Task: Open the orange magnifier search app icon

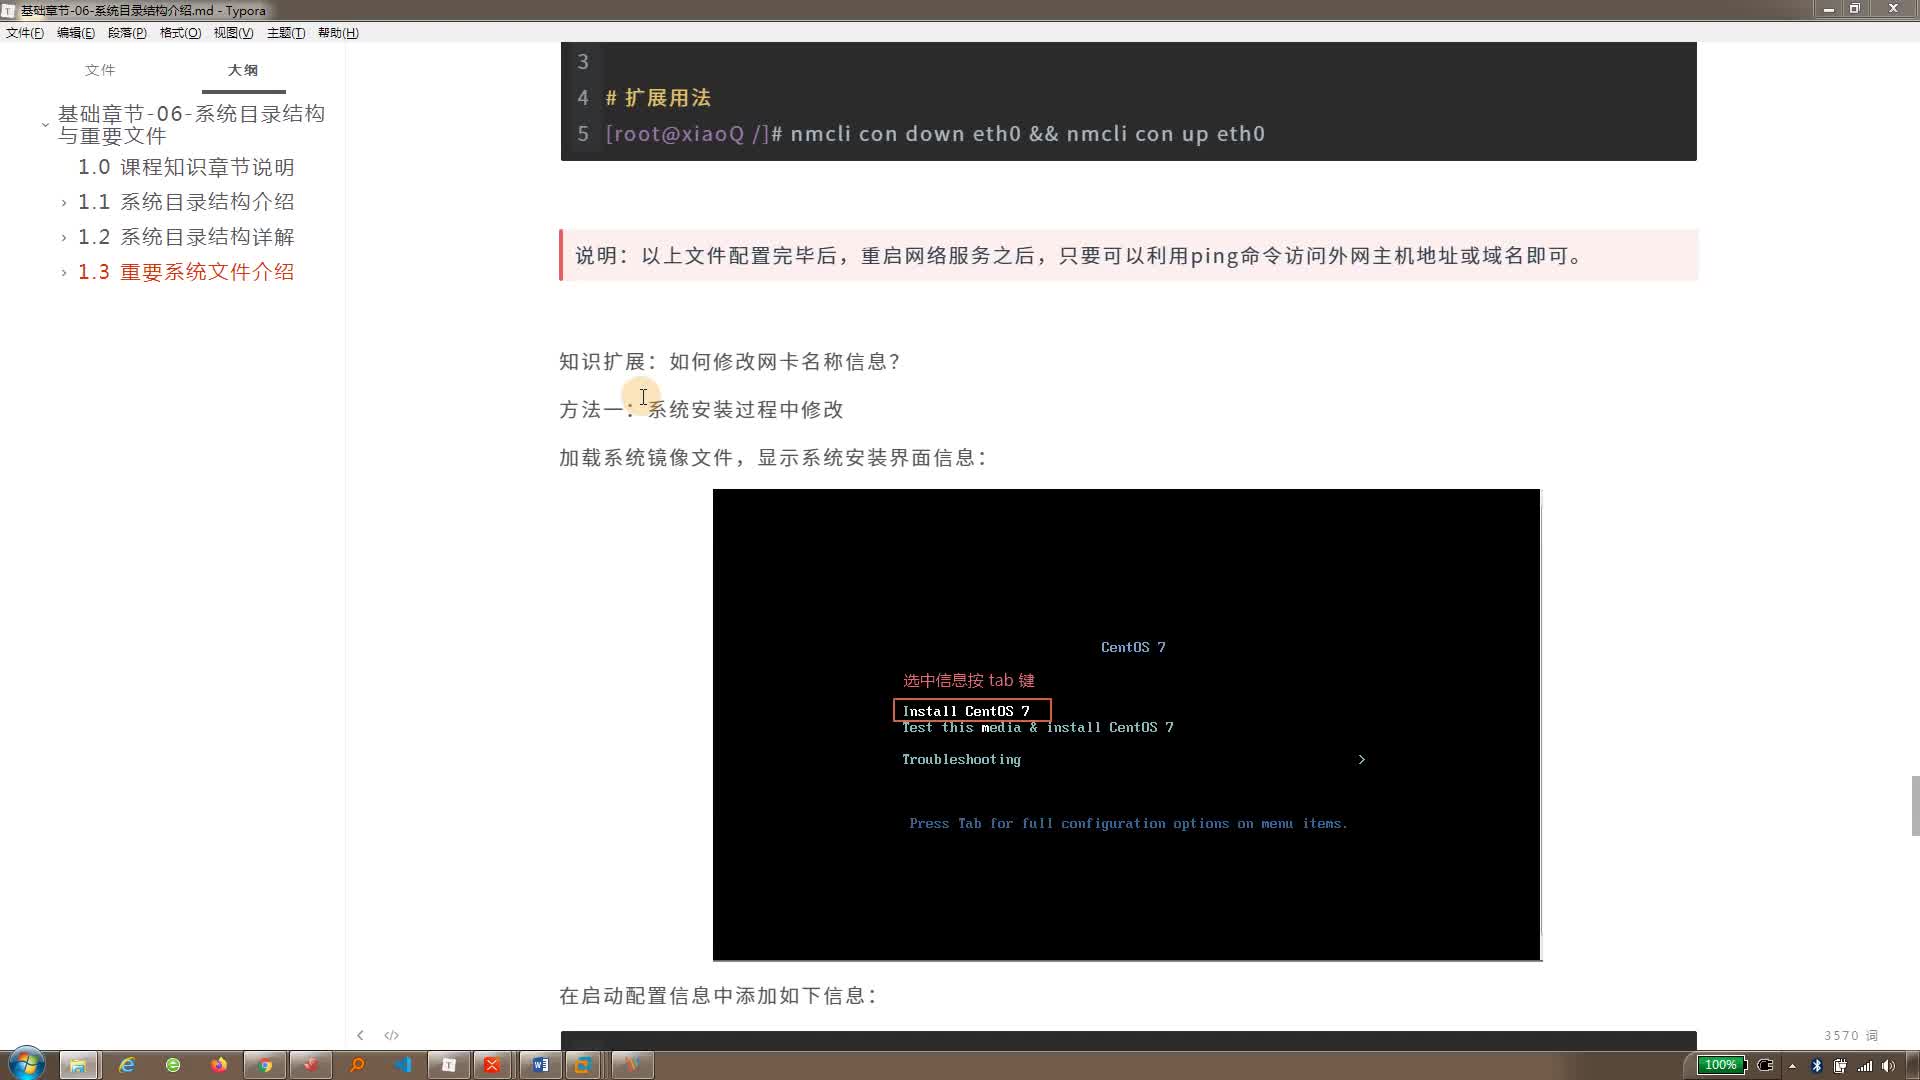Action: click(x=357, y=1065)
